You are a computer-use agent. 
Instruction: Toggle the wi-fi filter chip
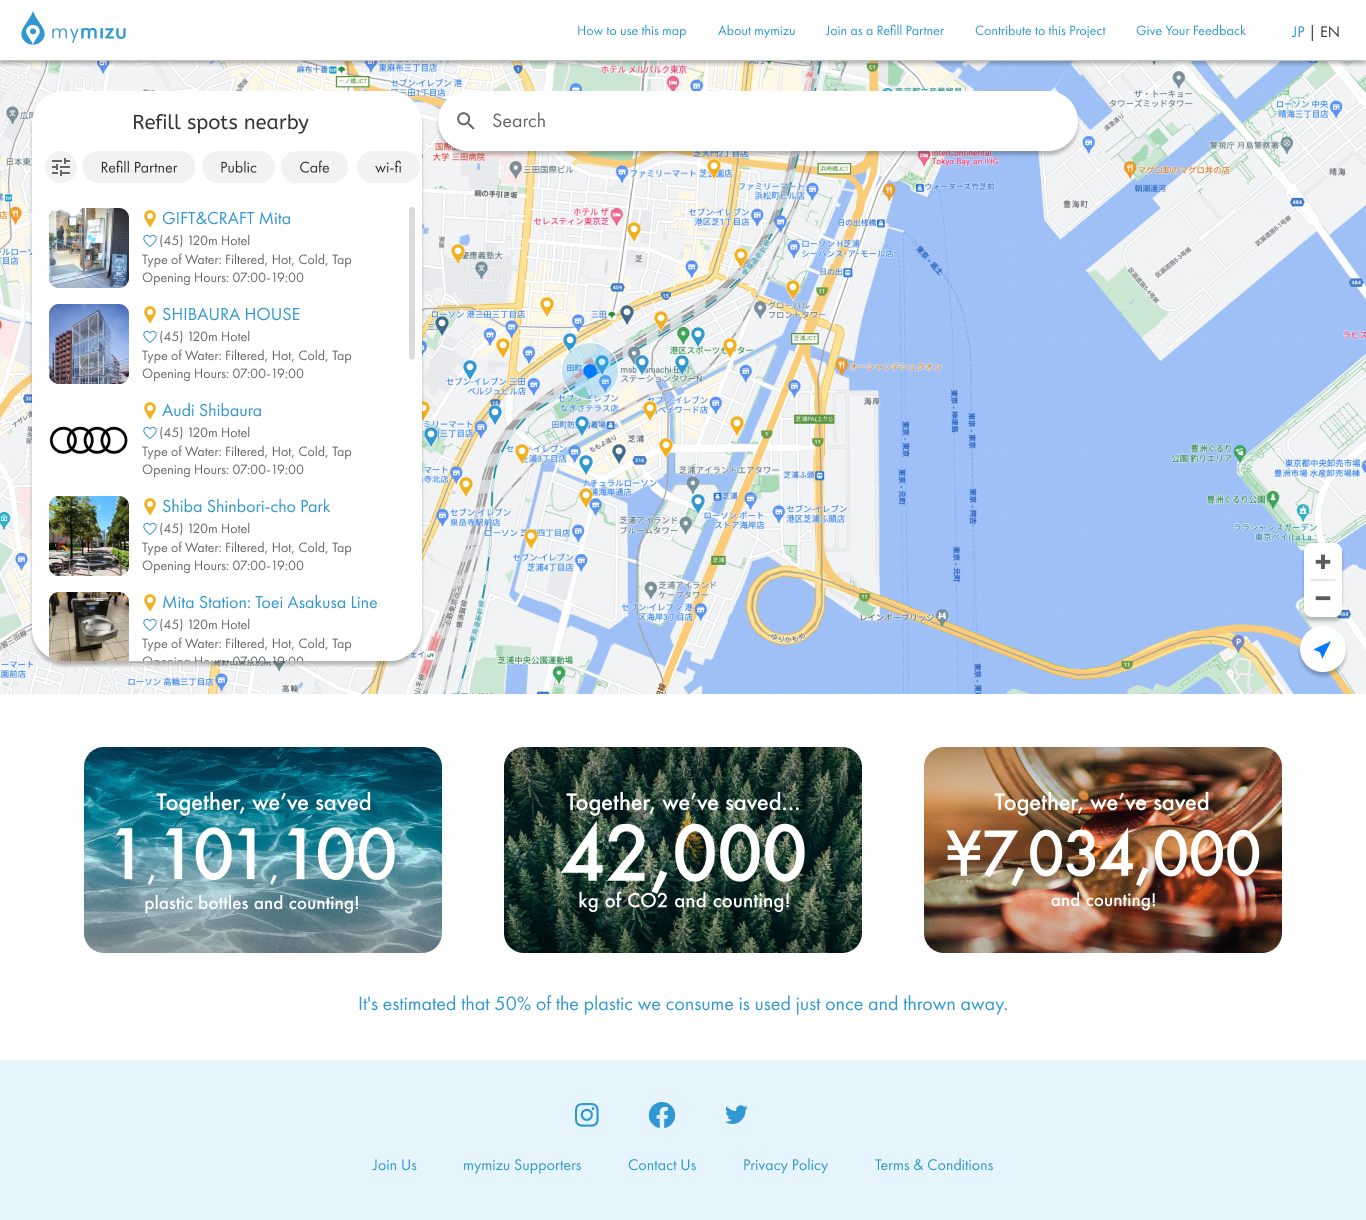[x=388, y=167]
